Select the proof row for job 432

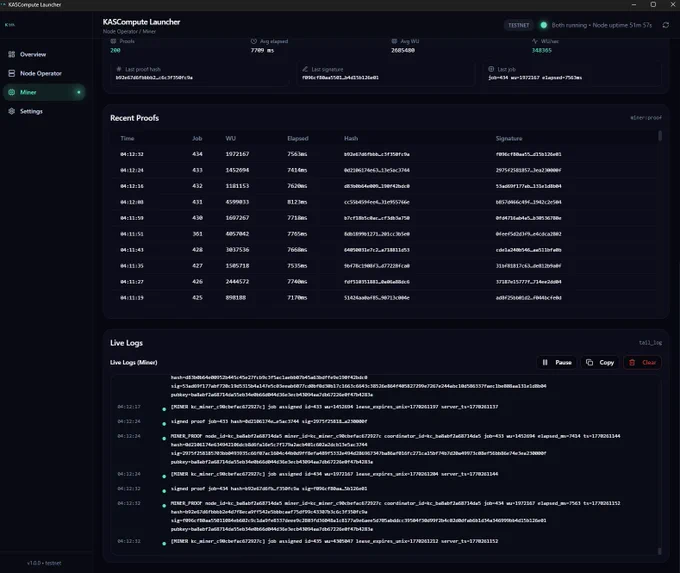384,186
